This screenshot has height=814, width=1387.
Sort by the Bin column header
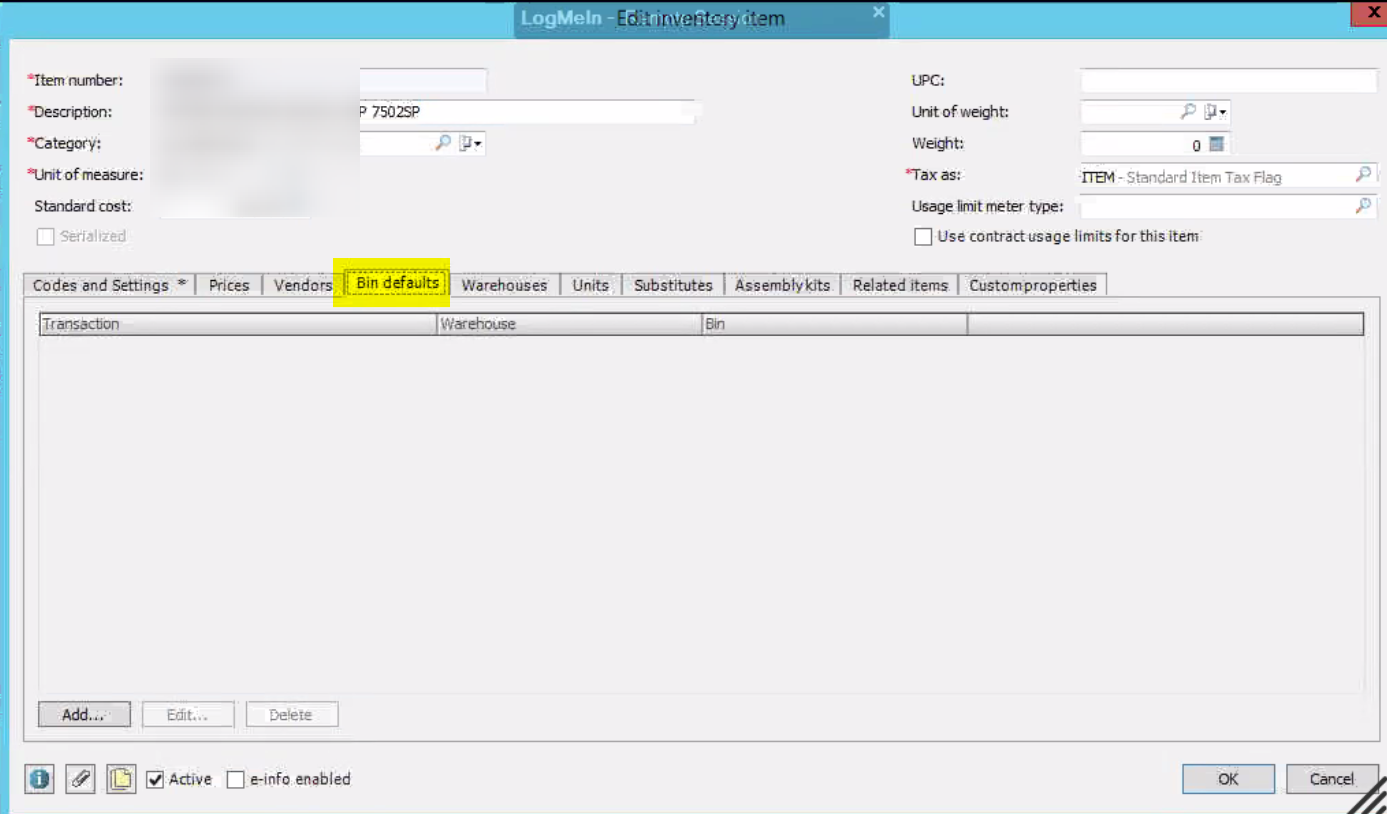[x=835, y=324]
